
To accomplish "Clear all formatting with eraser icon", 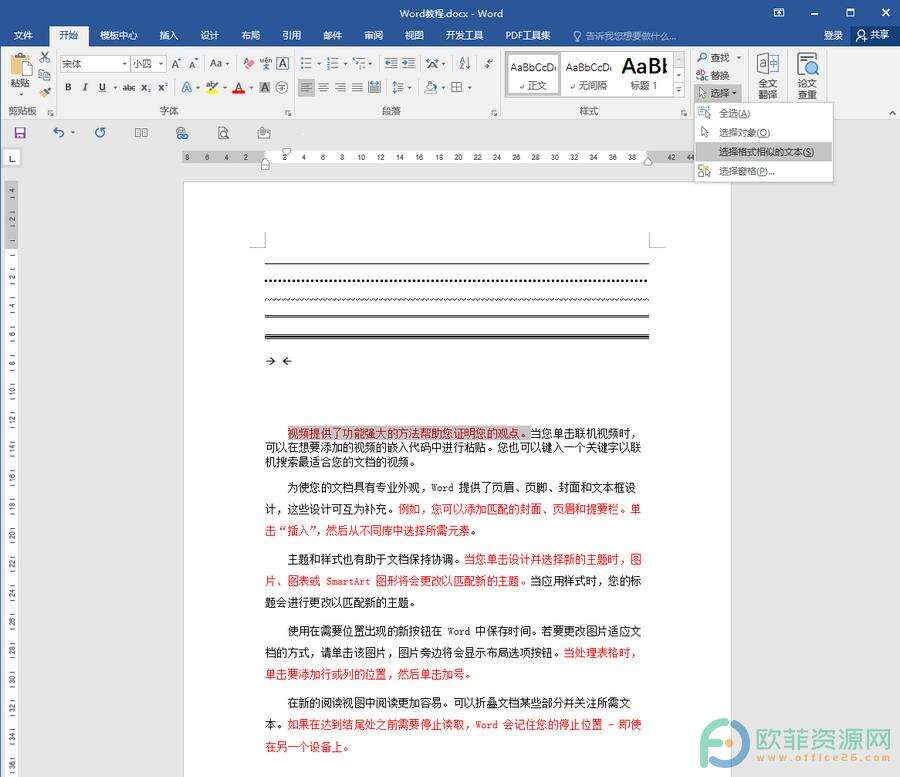I will click(249, 64).
